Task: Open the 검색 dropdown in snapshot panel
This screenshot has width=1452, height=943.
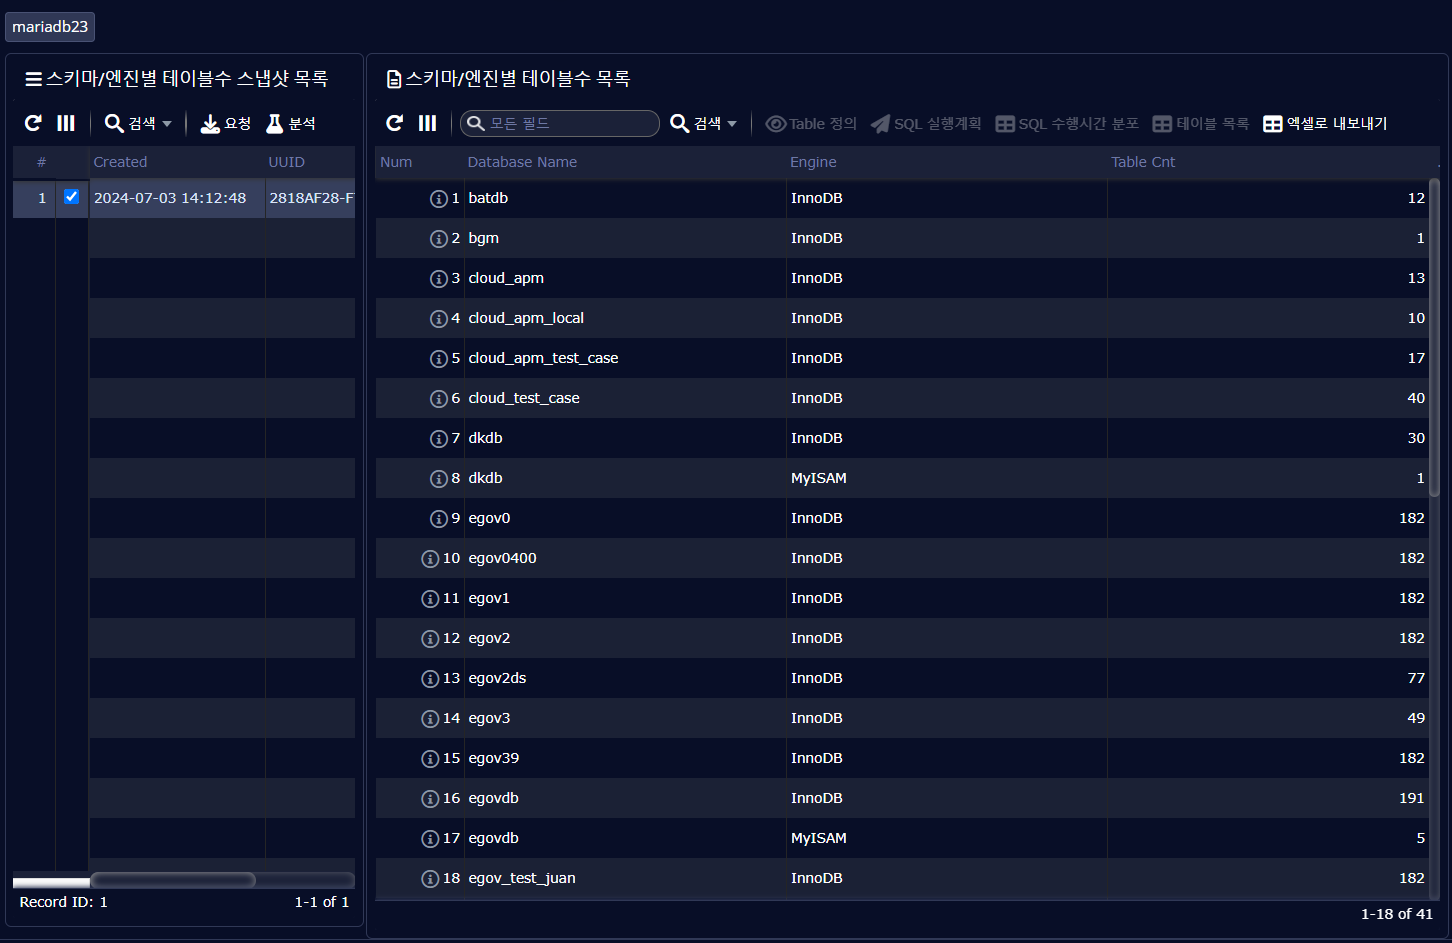Action: pos(139,123)
